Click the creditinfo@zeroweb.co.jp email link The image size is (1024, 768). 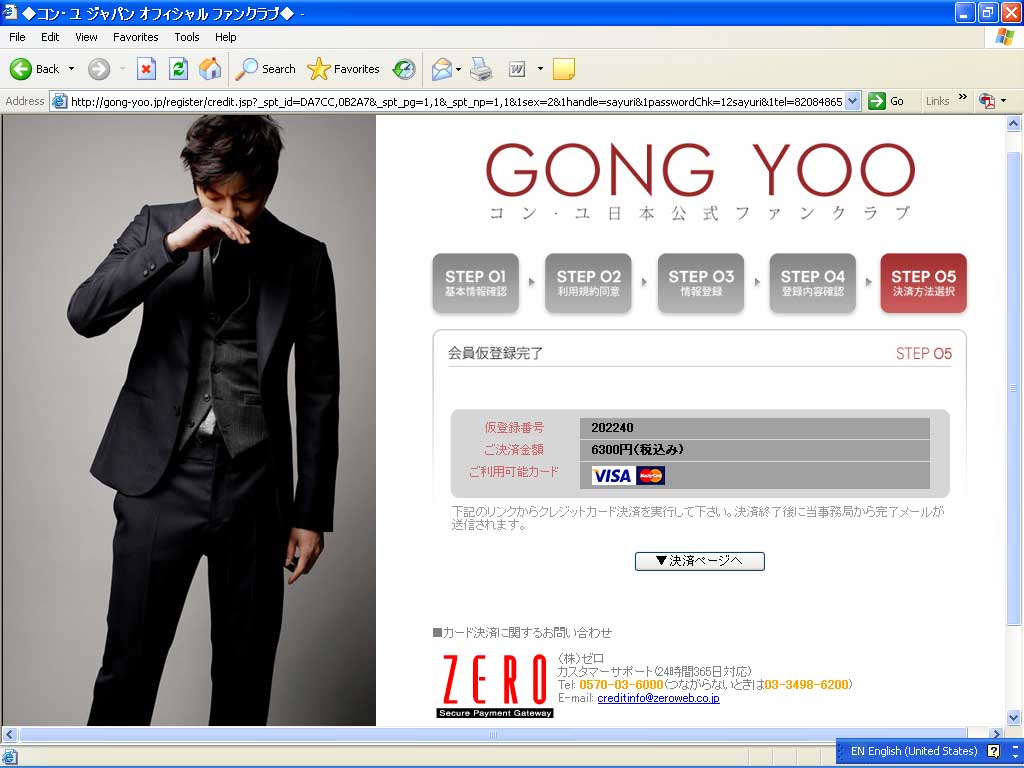click(658, 698)
